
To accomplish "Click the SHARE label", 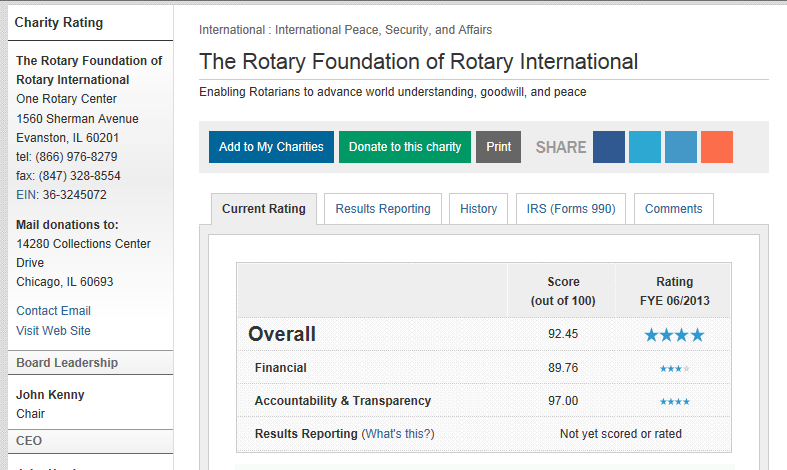I will (561, 147).
